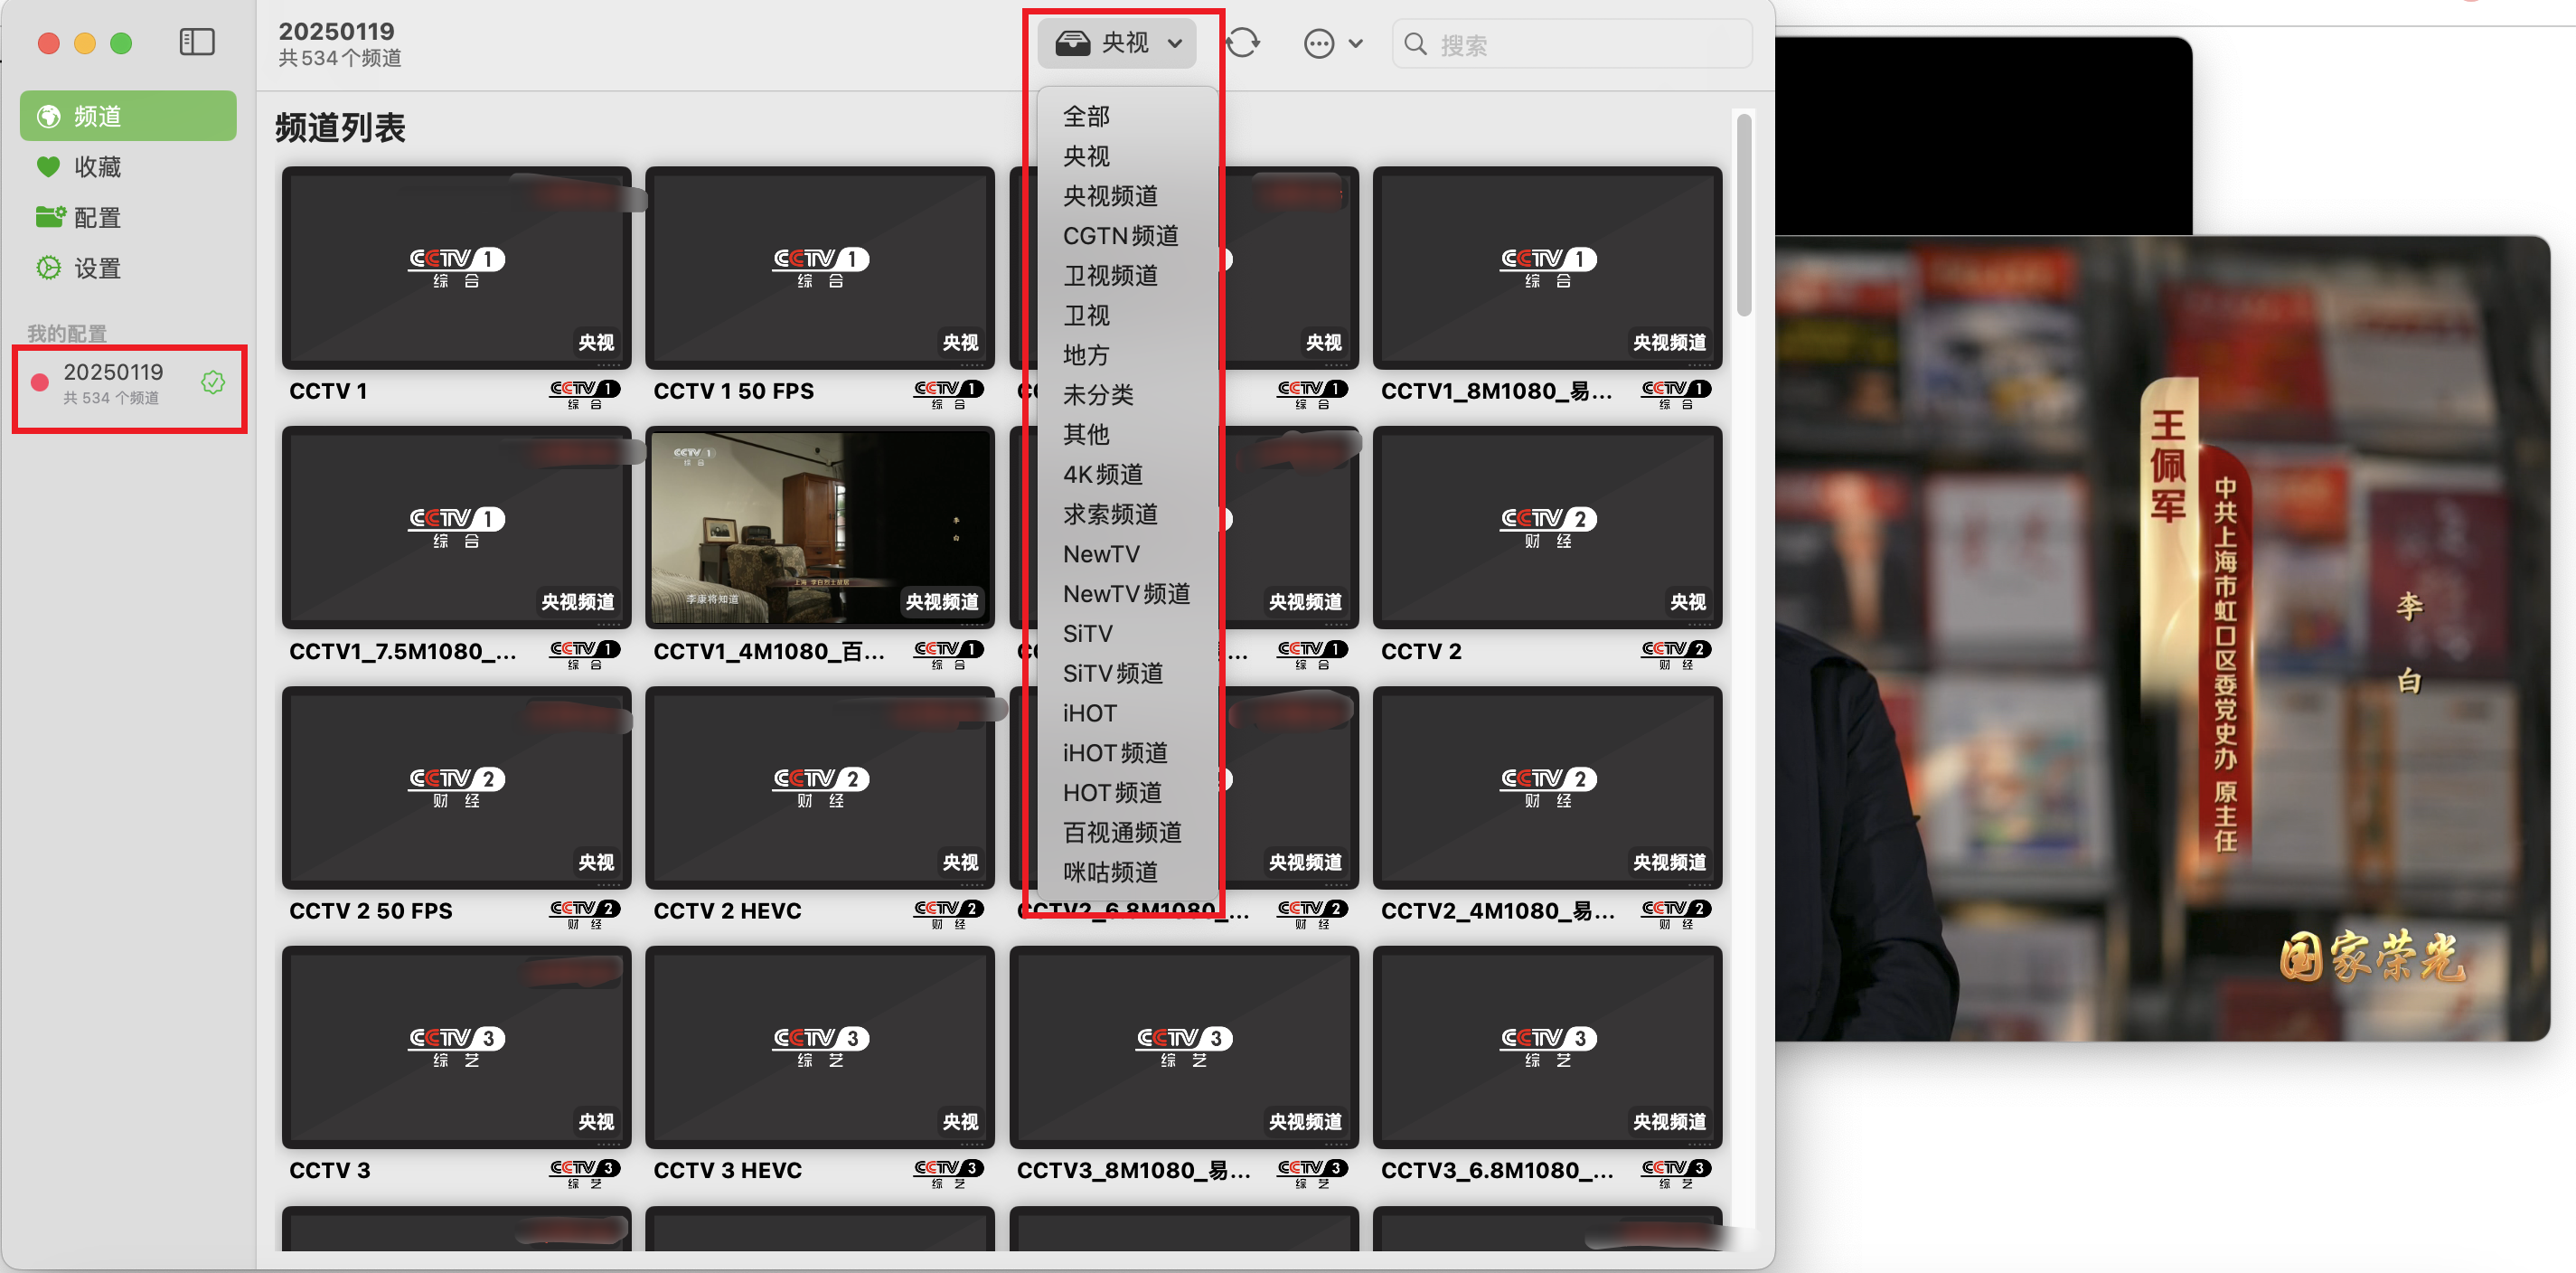This screenshot has height=1273, width=2576.
Task: Open 收藏 favorites with heart icon
Action: [97, 167]
